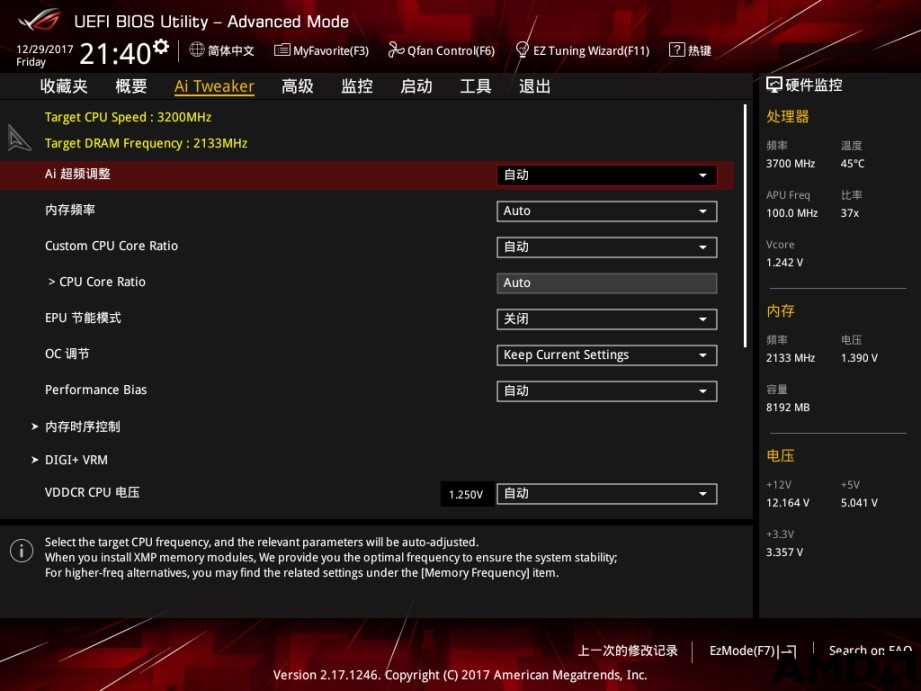Click the 45°C temperature value
This screenshot has width=921, height=691.
tap(852, 164)
